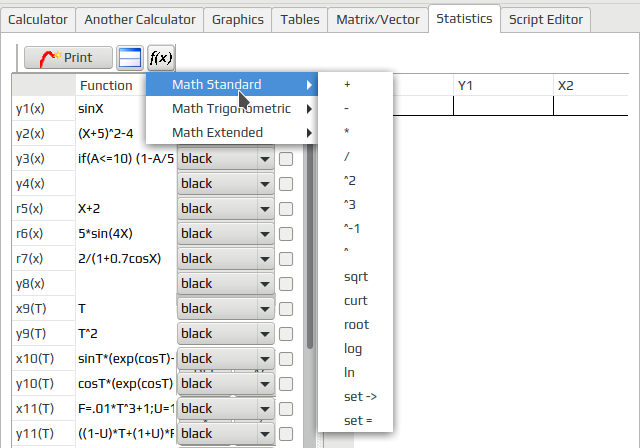Viewport: 640px width, 448px height.
Task: Open the Math Standard submenu
Action: 232,84
